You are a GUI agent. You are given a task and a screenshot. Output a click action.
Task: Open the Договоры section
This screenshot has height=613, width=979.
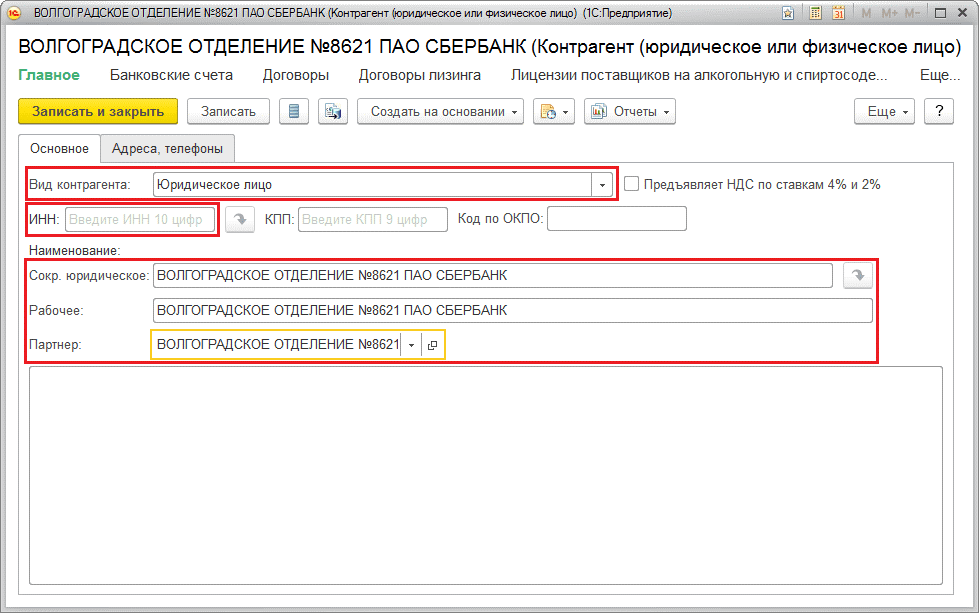(x=295, y=75)
